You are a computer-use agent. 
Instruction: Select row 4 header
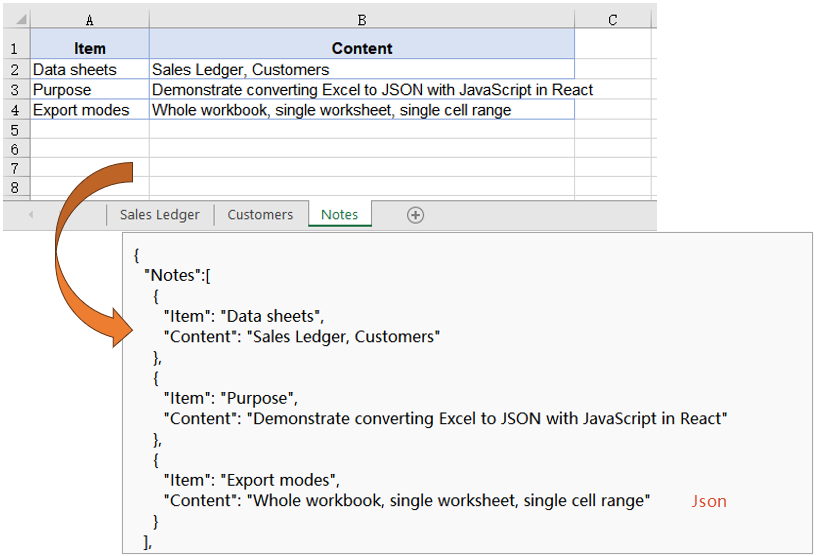15,110
